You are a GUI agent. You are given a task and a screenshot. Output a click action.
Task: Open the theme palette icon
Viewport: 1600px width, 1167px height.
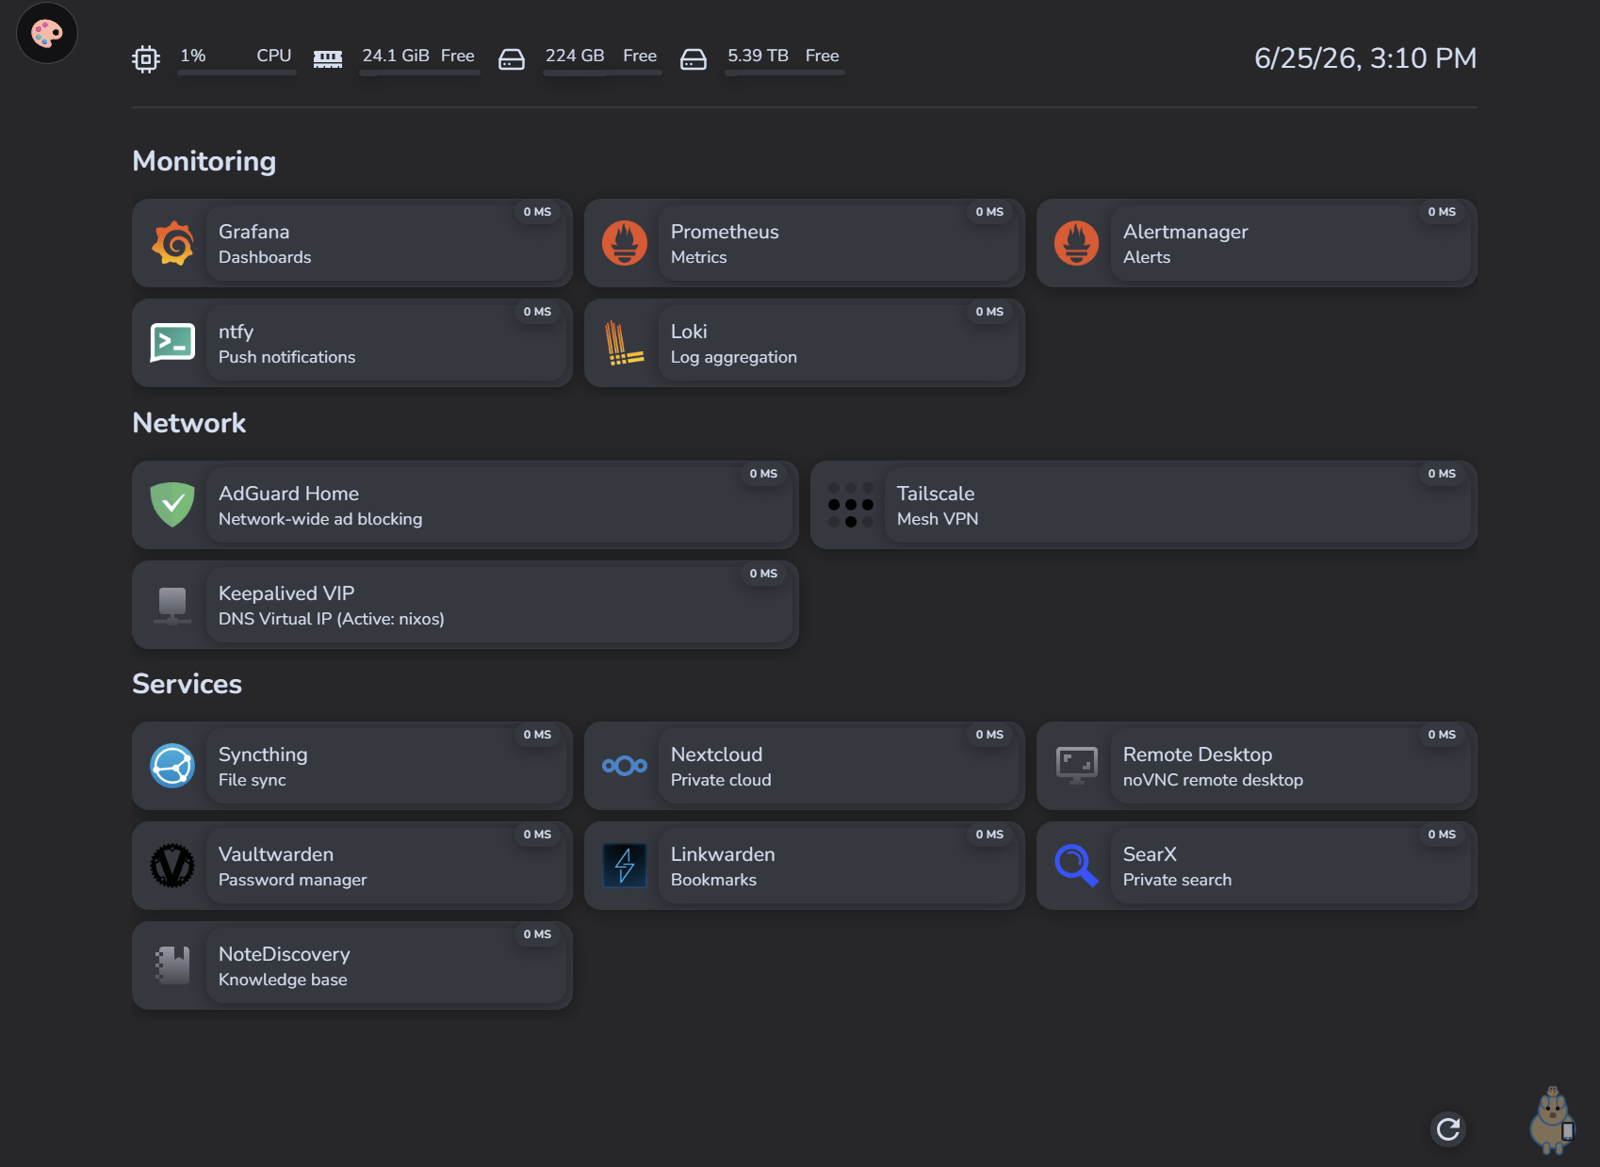[47, 33]
